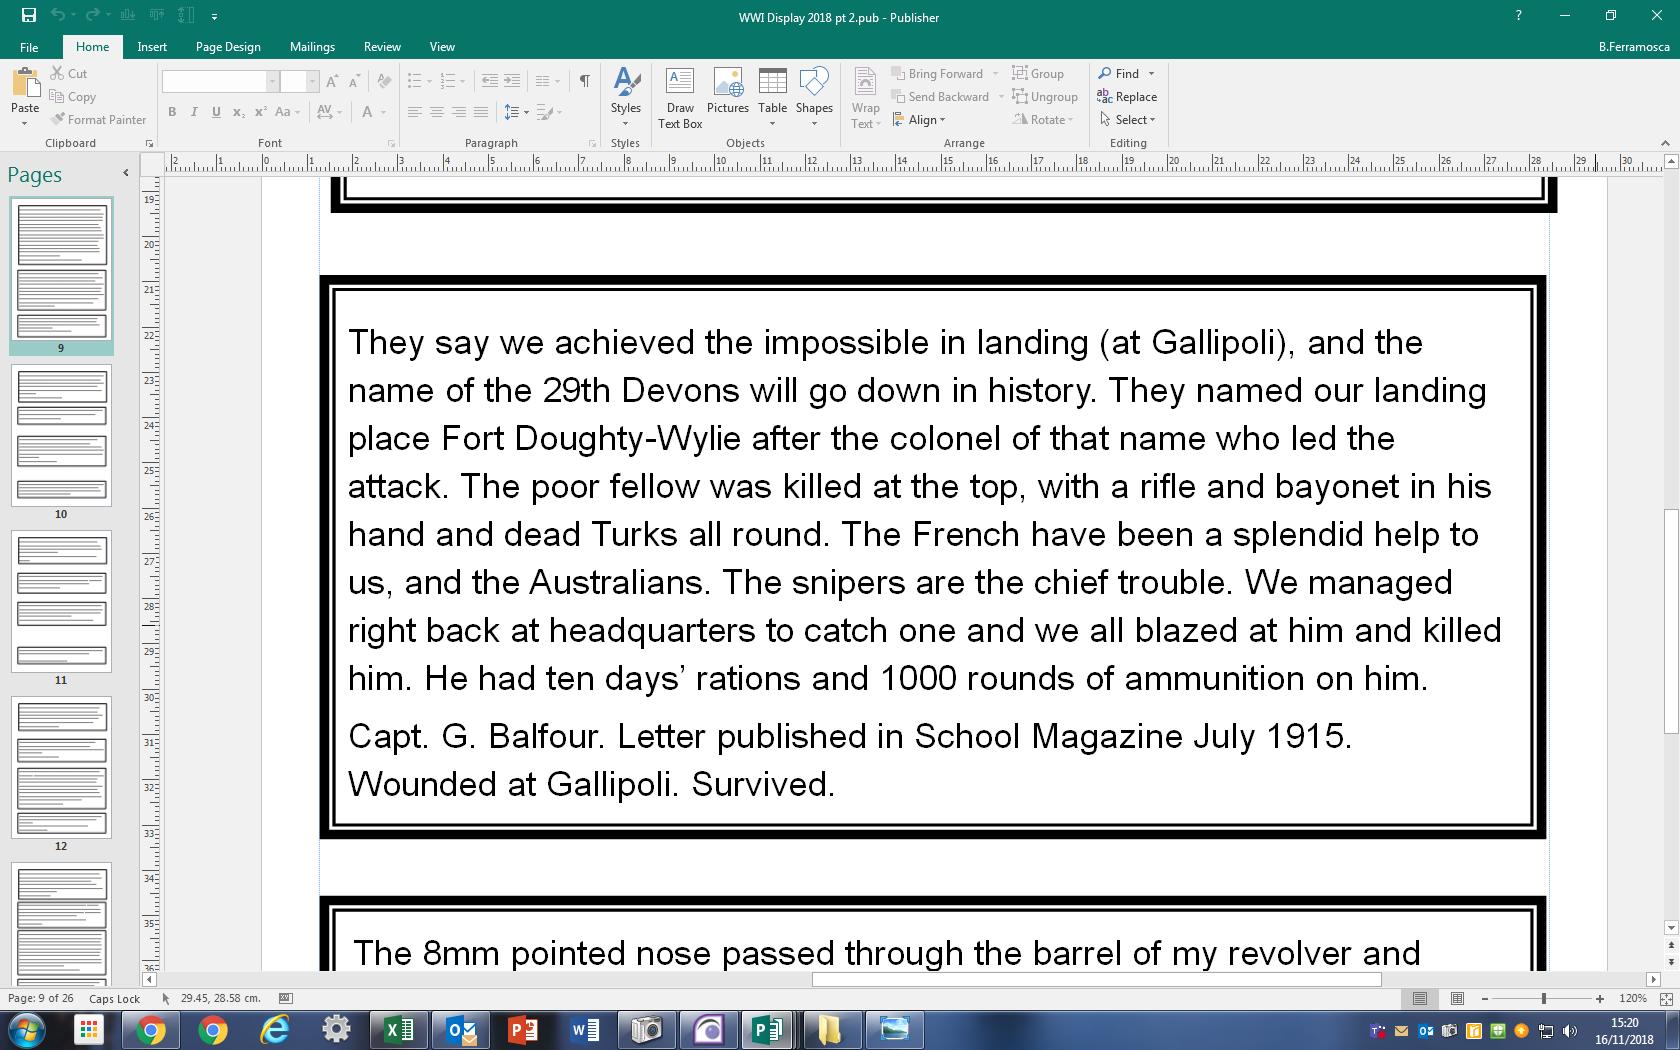The width and height of the screenshot is (1680, 1050).
Task: Switch to the Page Design tab
Action: tap(228, 47)
